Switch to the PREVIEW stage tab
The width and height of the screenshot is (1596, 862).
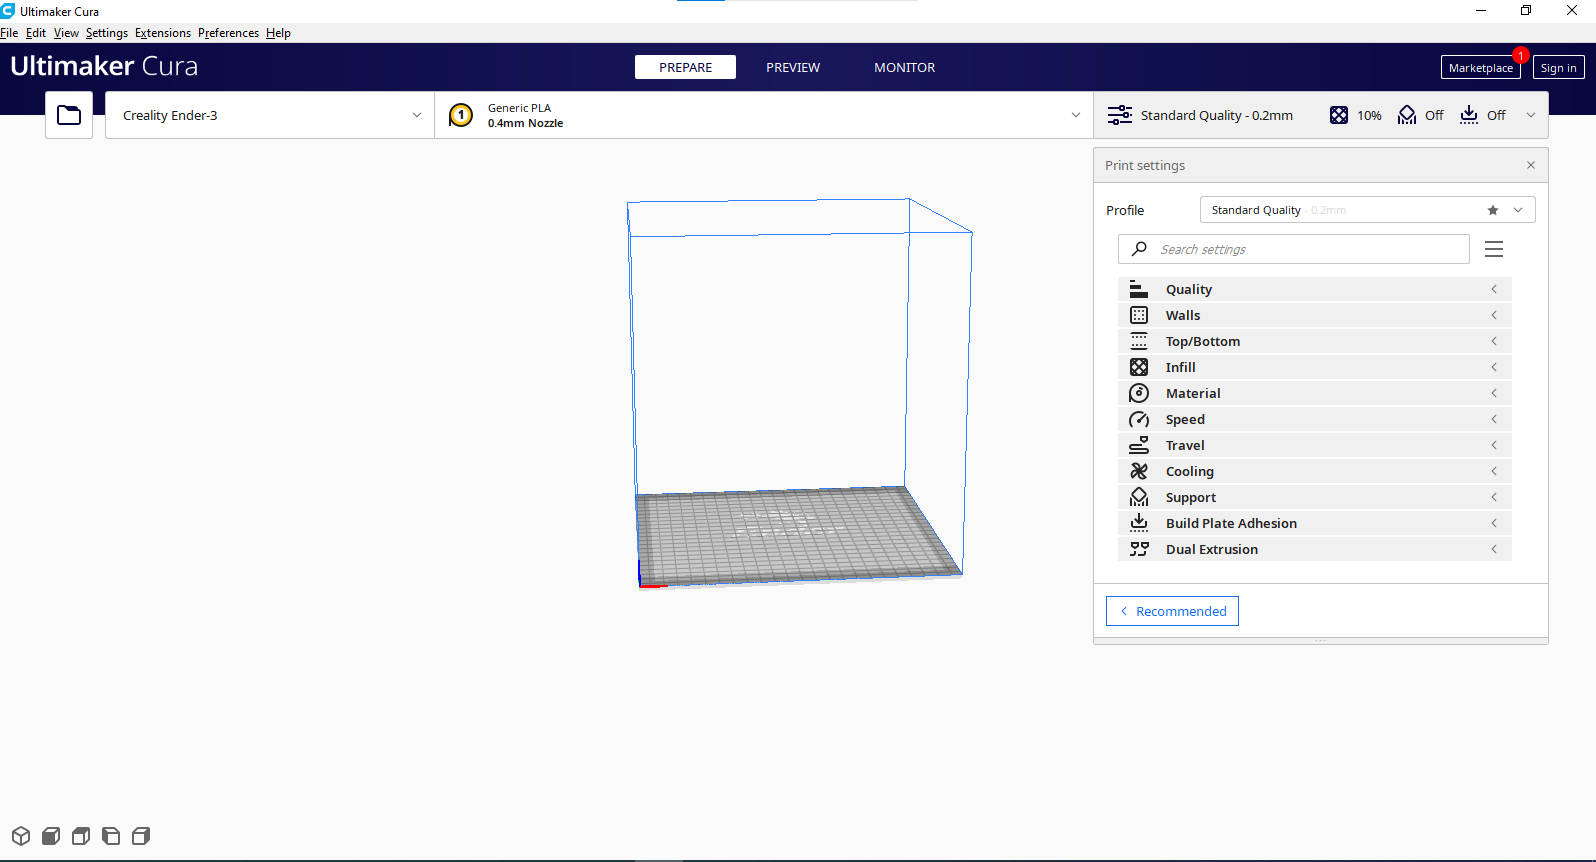[x=793, y=67]
